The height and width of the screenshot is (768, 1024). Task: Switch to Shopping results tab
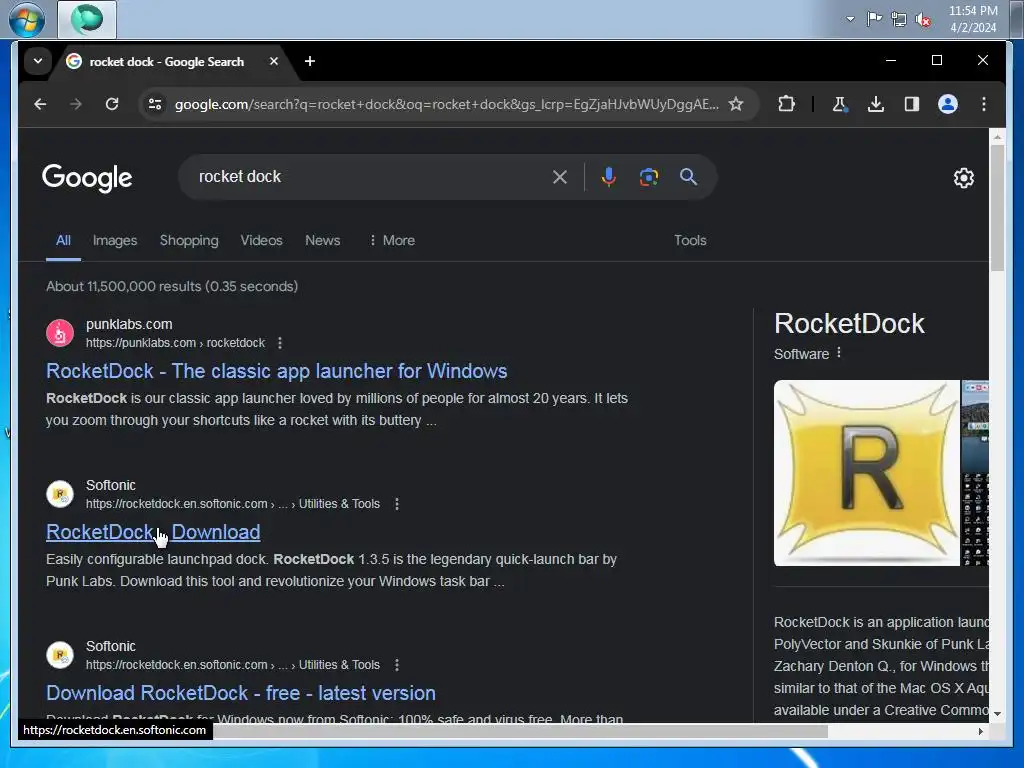(x=189, y=240)
